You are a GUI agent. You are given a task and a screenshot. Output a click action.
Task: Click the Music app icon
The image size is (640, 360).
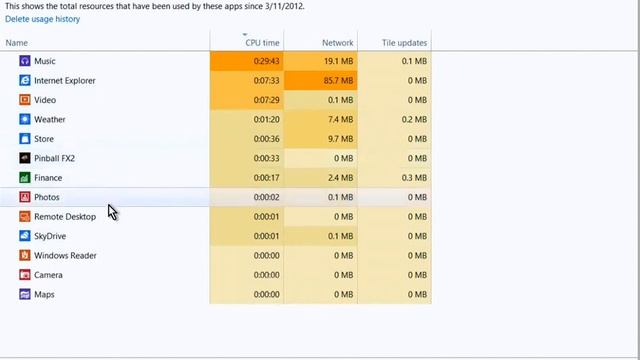(x=25, y=61)
